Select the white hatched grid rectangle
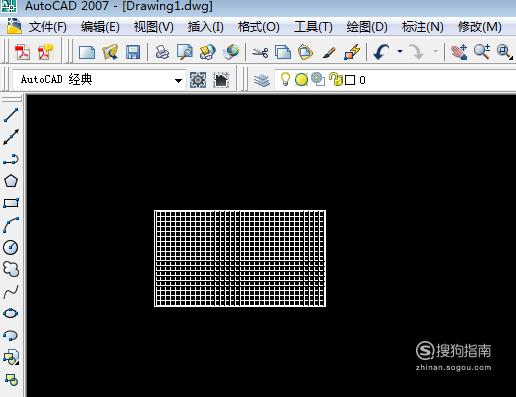This screenshot has height=397, width=516. [x=240, y=258]
